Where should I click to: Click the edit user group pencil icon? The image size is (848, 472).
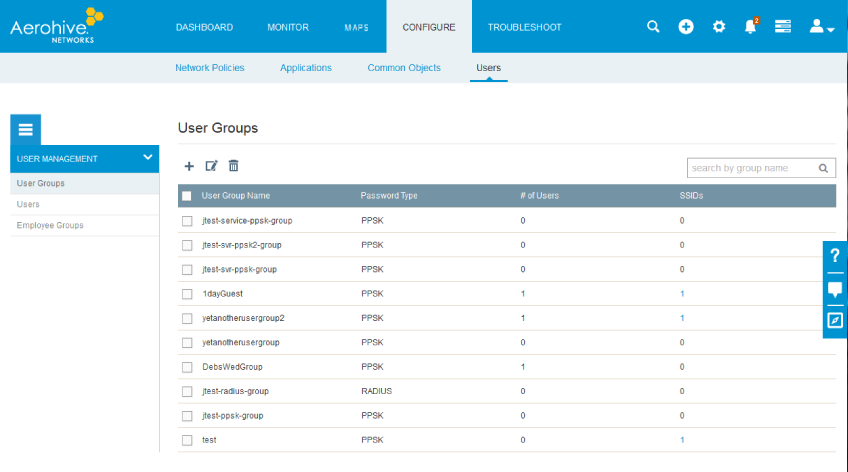pyautogui.click(x=211, y=166)
